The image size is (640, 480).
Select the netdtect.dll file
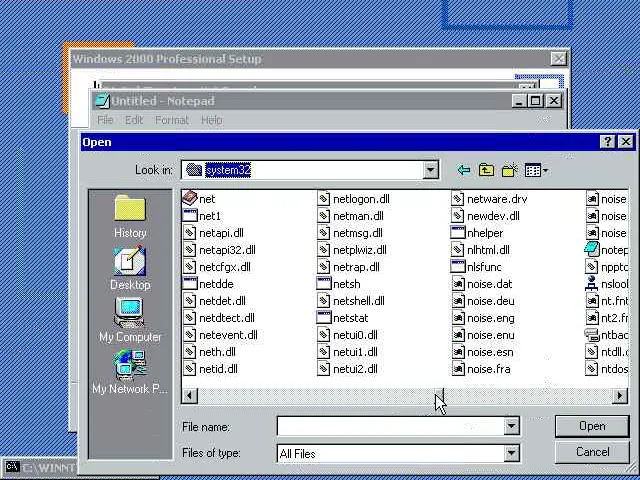tap(219, 318)
